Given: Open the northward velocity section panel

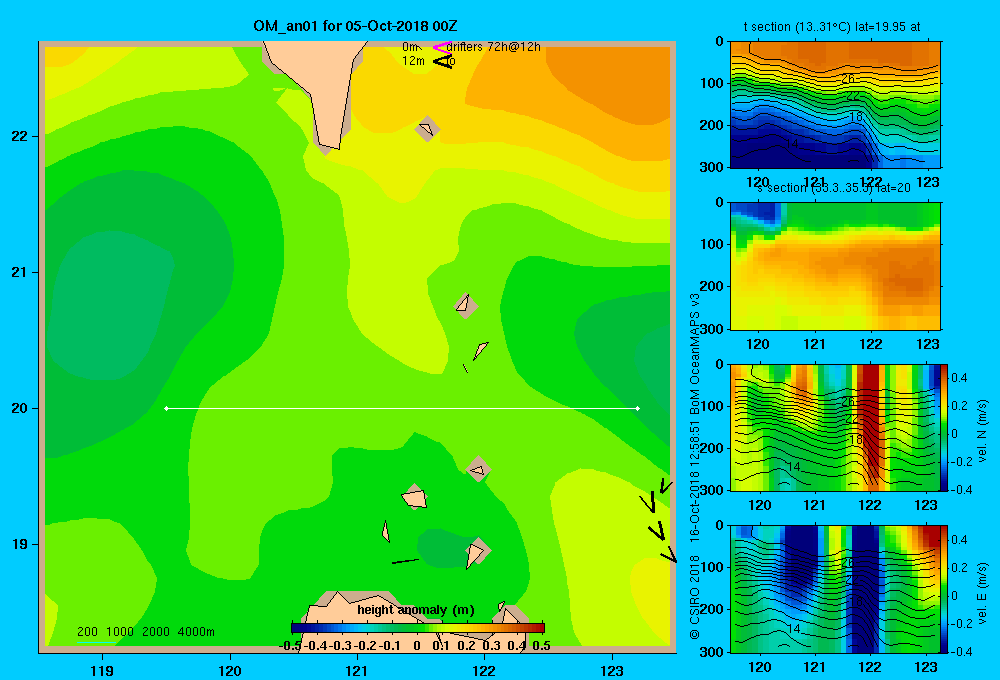Looking at the screenshot, I should coord(835,427).
